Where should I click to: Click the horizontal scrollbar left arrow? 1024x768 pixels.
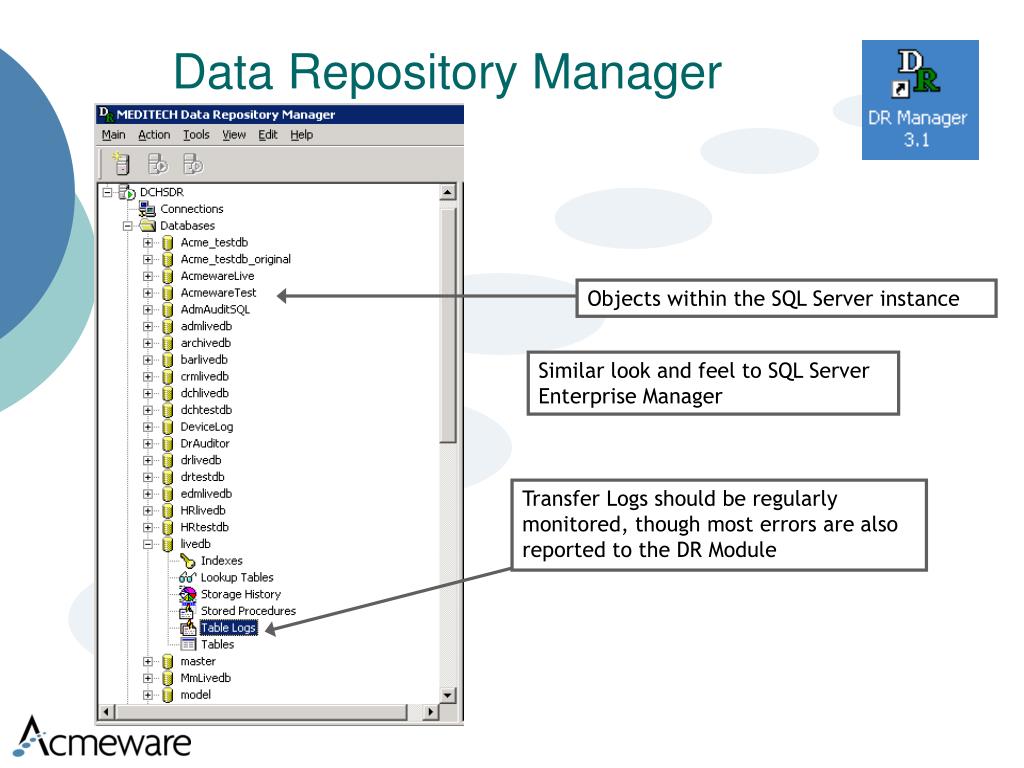pos(106,712)
